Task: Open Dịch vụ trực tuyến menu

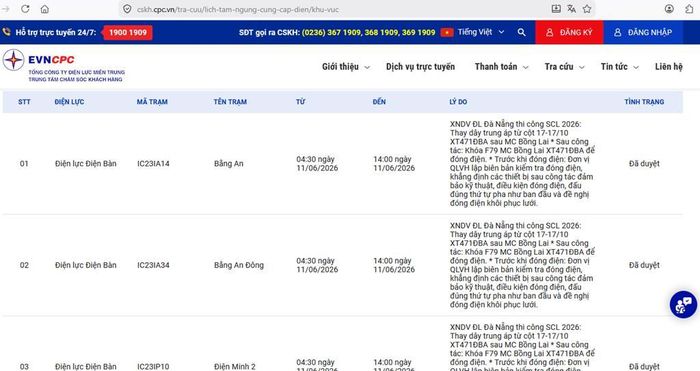Action: tap(421, 67)
